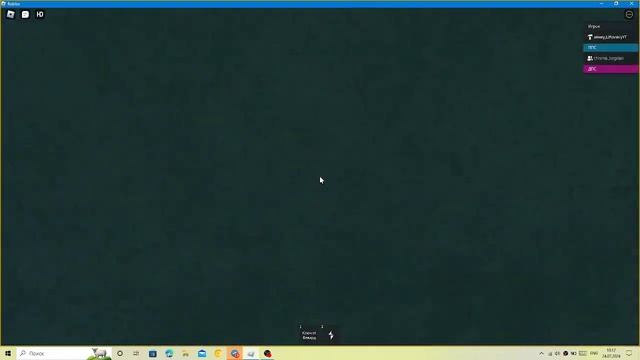Open Cortana circle icon on taskbar
This screenshot has width=640, height=360.
coord(120,353)
